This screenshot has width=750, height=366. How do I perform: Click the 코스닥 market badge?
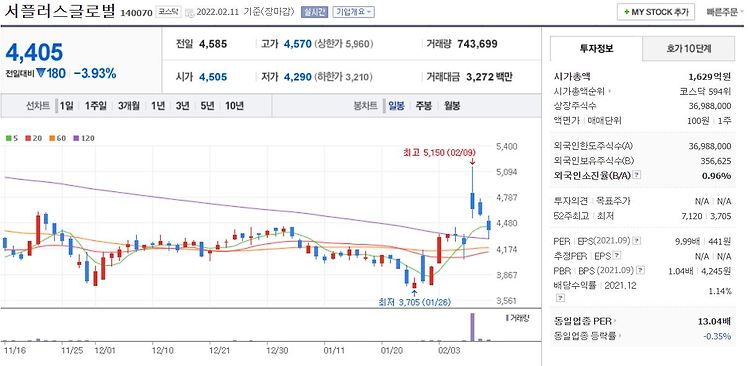(168, 12)
